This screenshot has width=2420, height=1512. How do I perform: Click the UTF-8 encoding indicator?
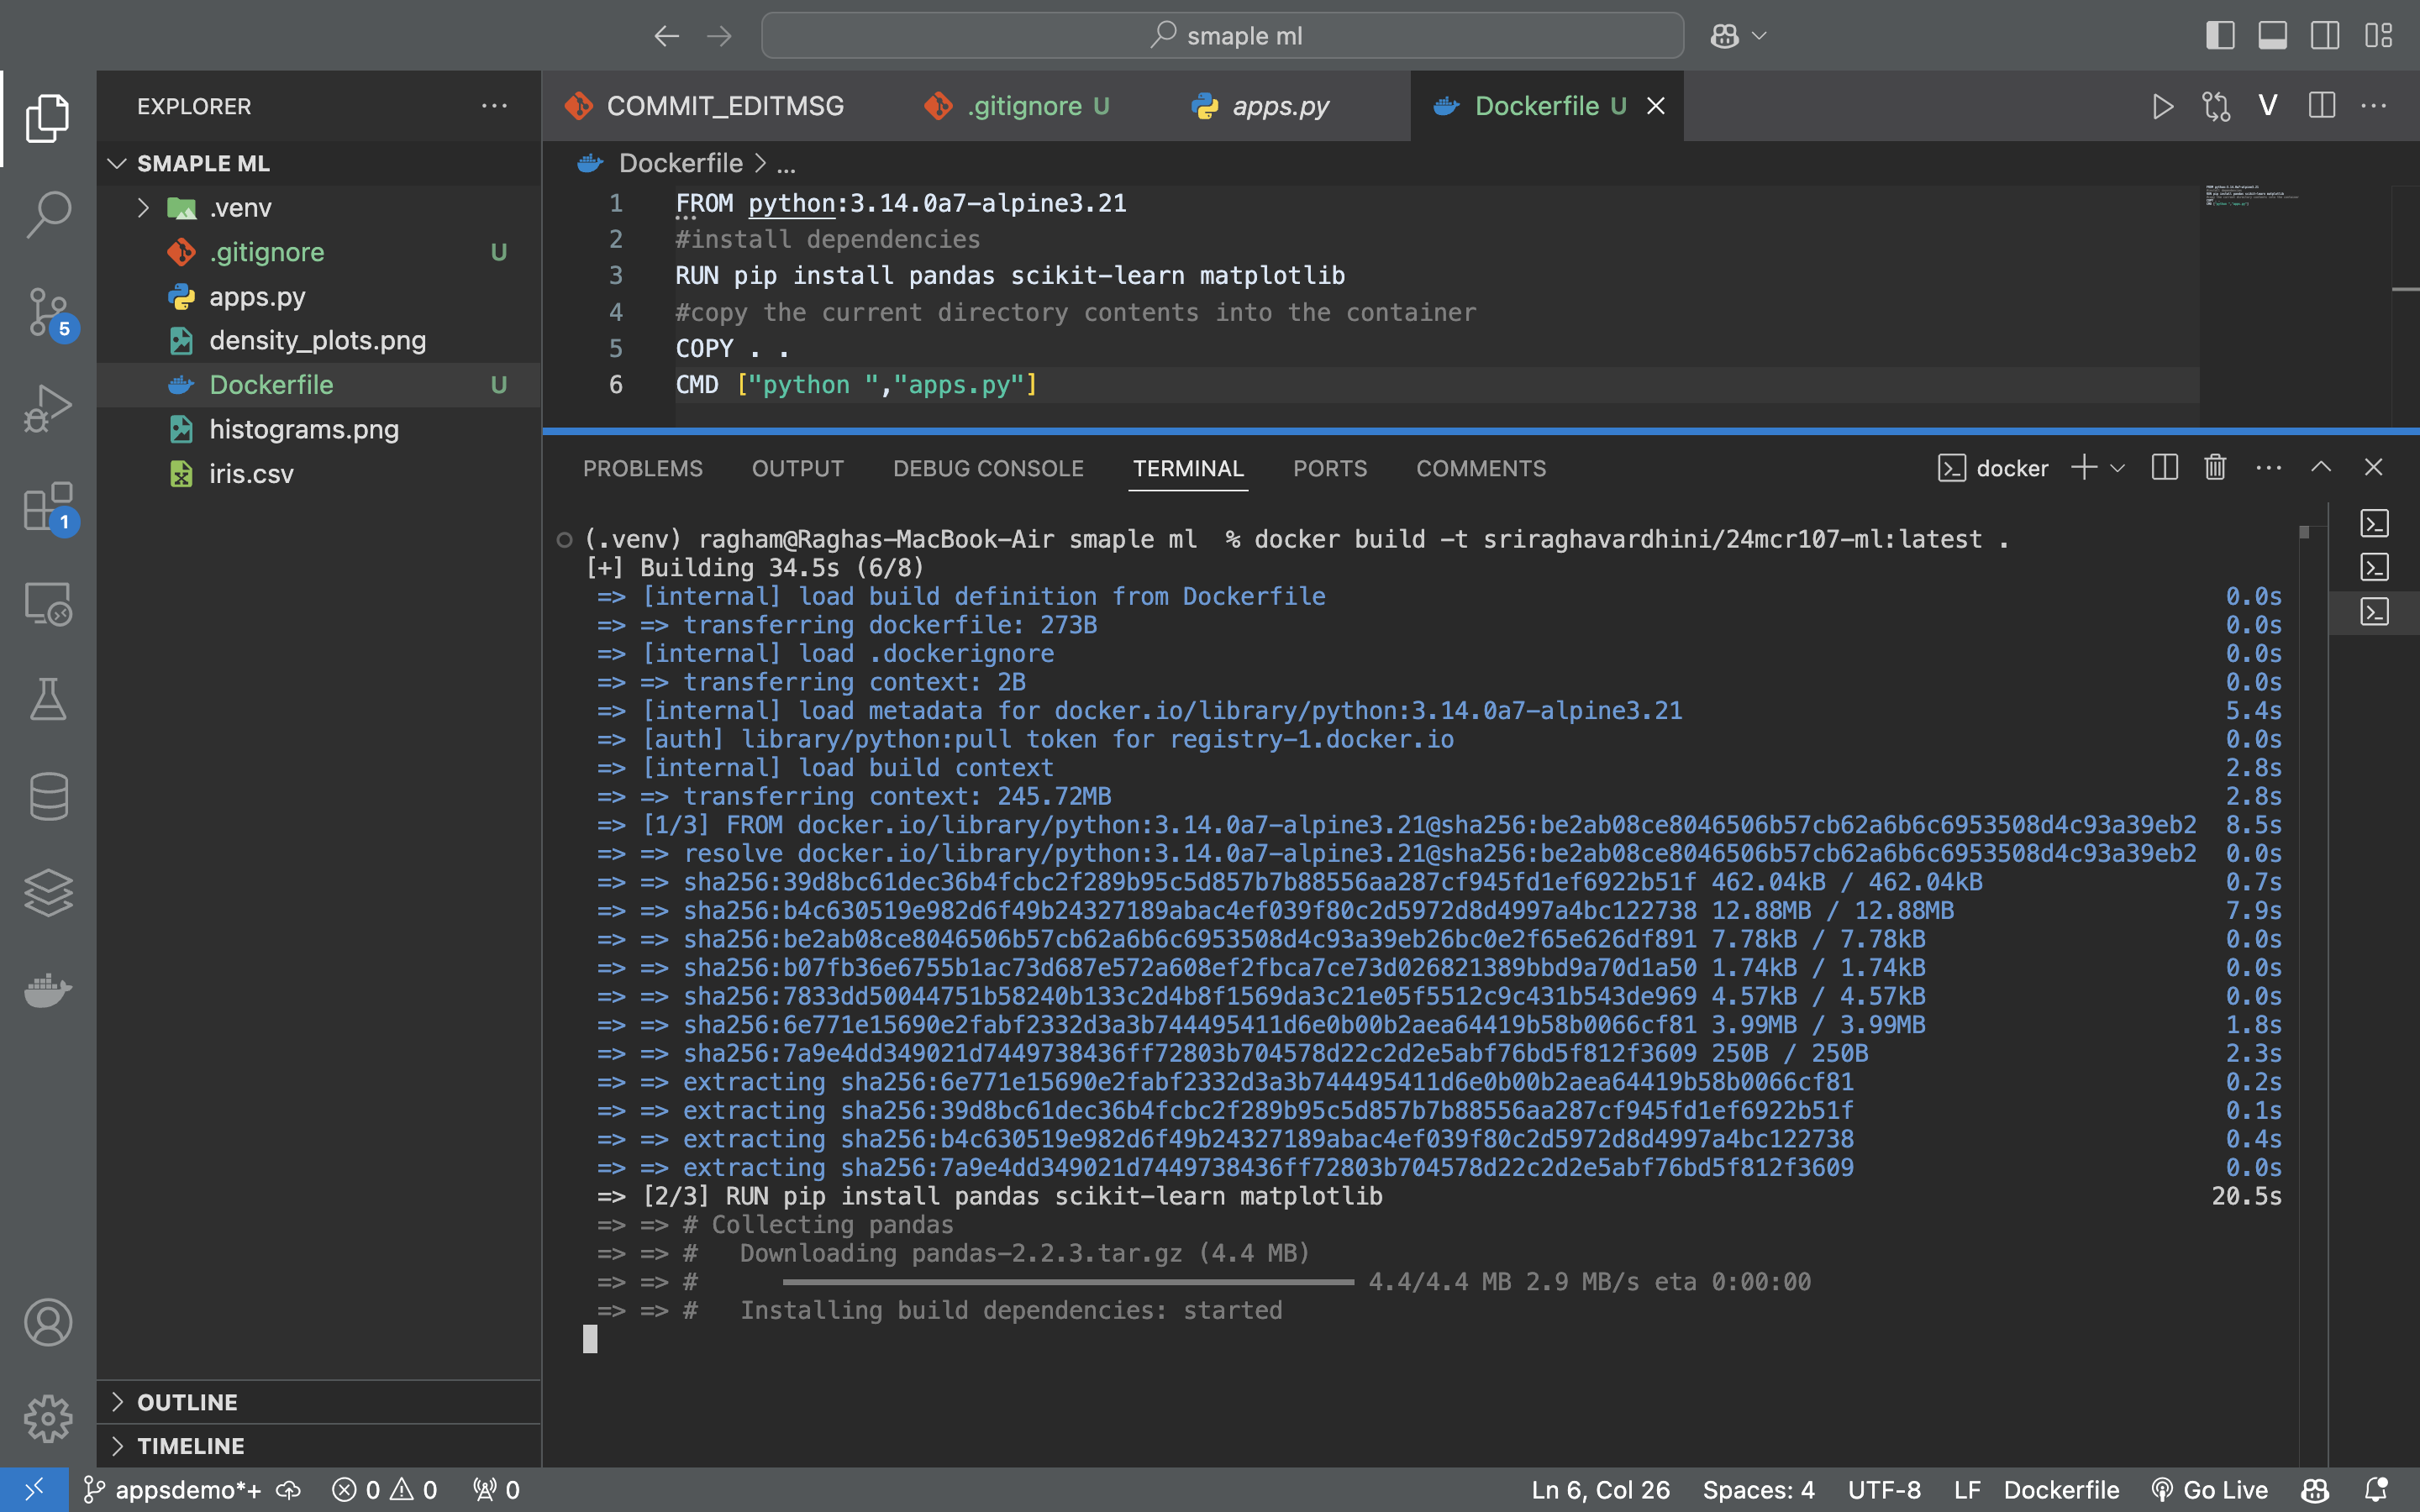[1884, 1490]
